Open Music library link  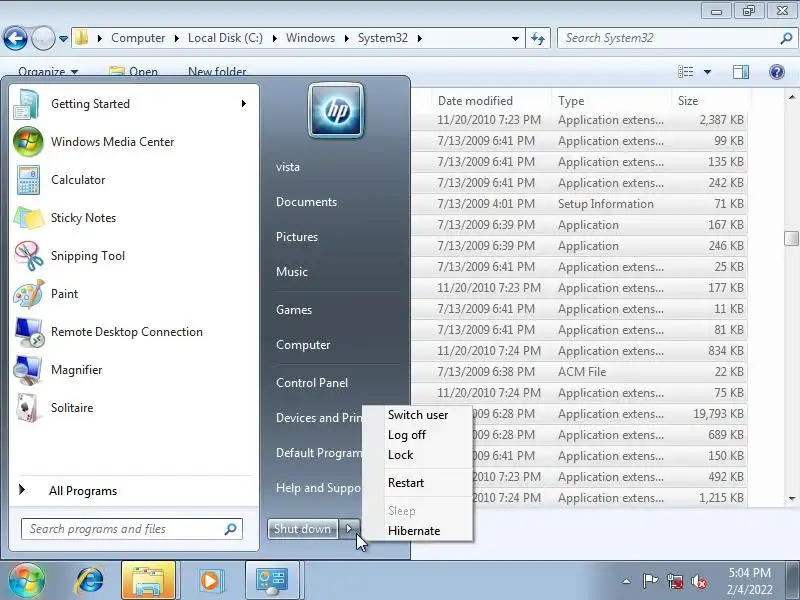coord(291,271)
